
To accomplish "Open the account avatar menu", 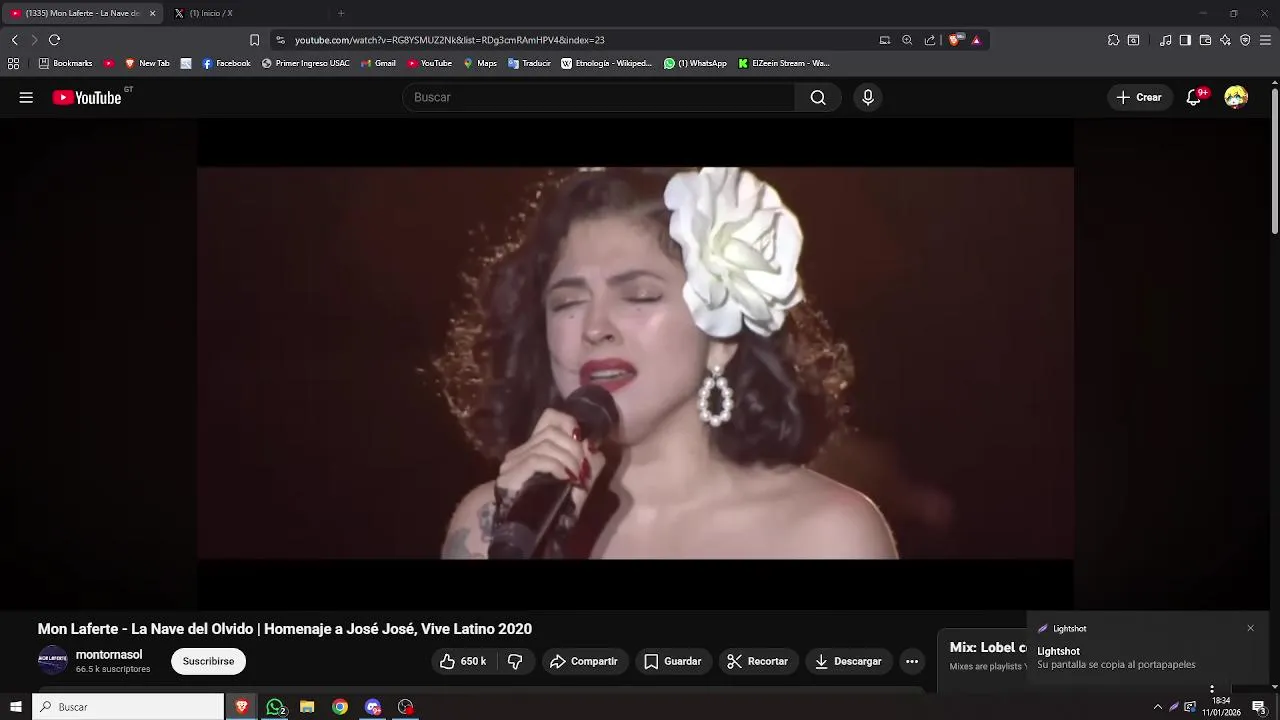I will (x=1236, y=97).
